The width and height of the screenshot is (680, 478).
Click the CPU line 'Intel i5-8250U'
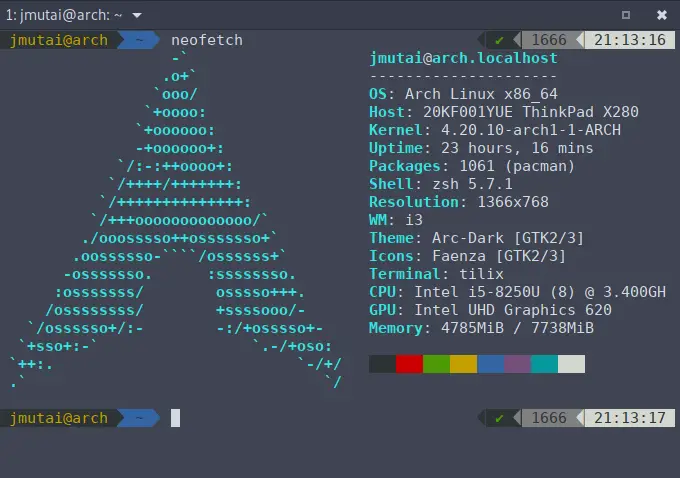click(x=517, y=292)
